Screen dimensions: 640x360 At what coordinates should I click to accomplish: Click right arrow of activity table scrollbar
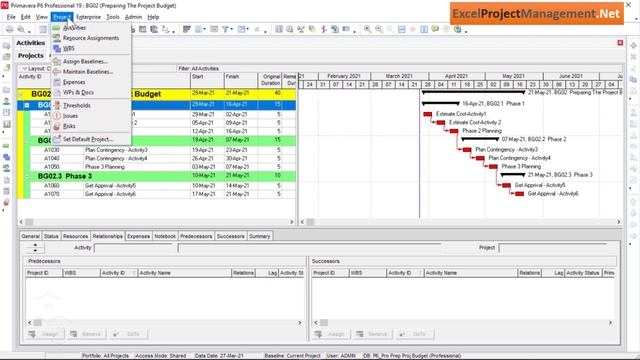coord(292,222)
